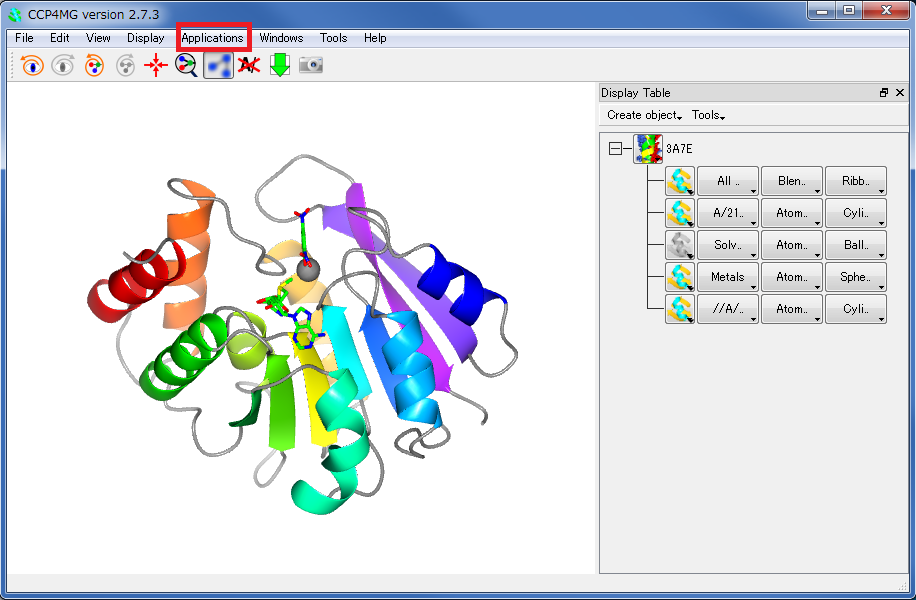Screen dimensions: 916x600
Task: Click the 3A7E model icon
Action: (x=648, y=149)
